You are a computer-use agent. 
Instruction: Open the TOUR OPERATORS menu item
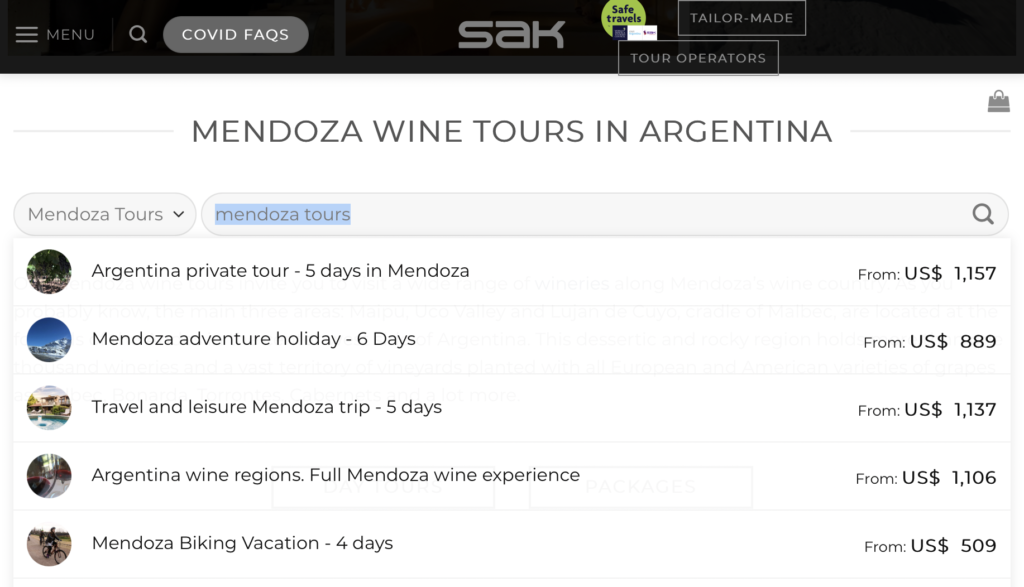[698, 58]
